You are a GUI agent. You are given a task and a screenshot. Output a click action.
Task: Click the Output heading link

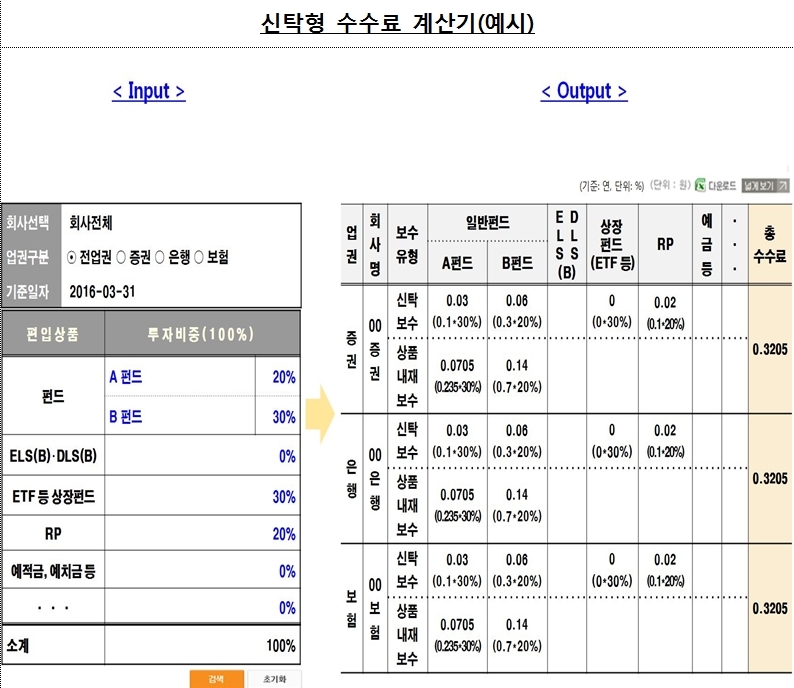[x=584, y=91]
